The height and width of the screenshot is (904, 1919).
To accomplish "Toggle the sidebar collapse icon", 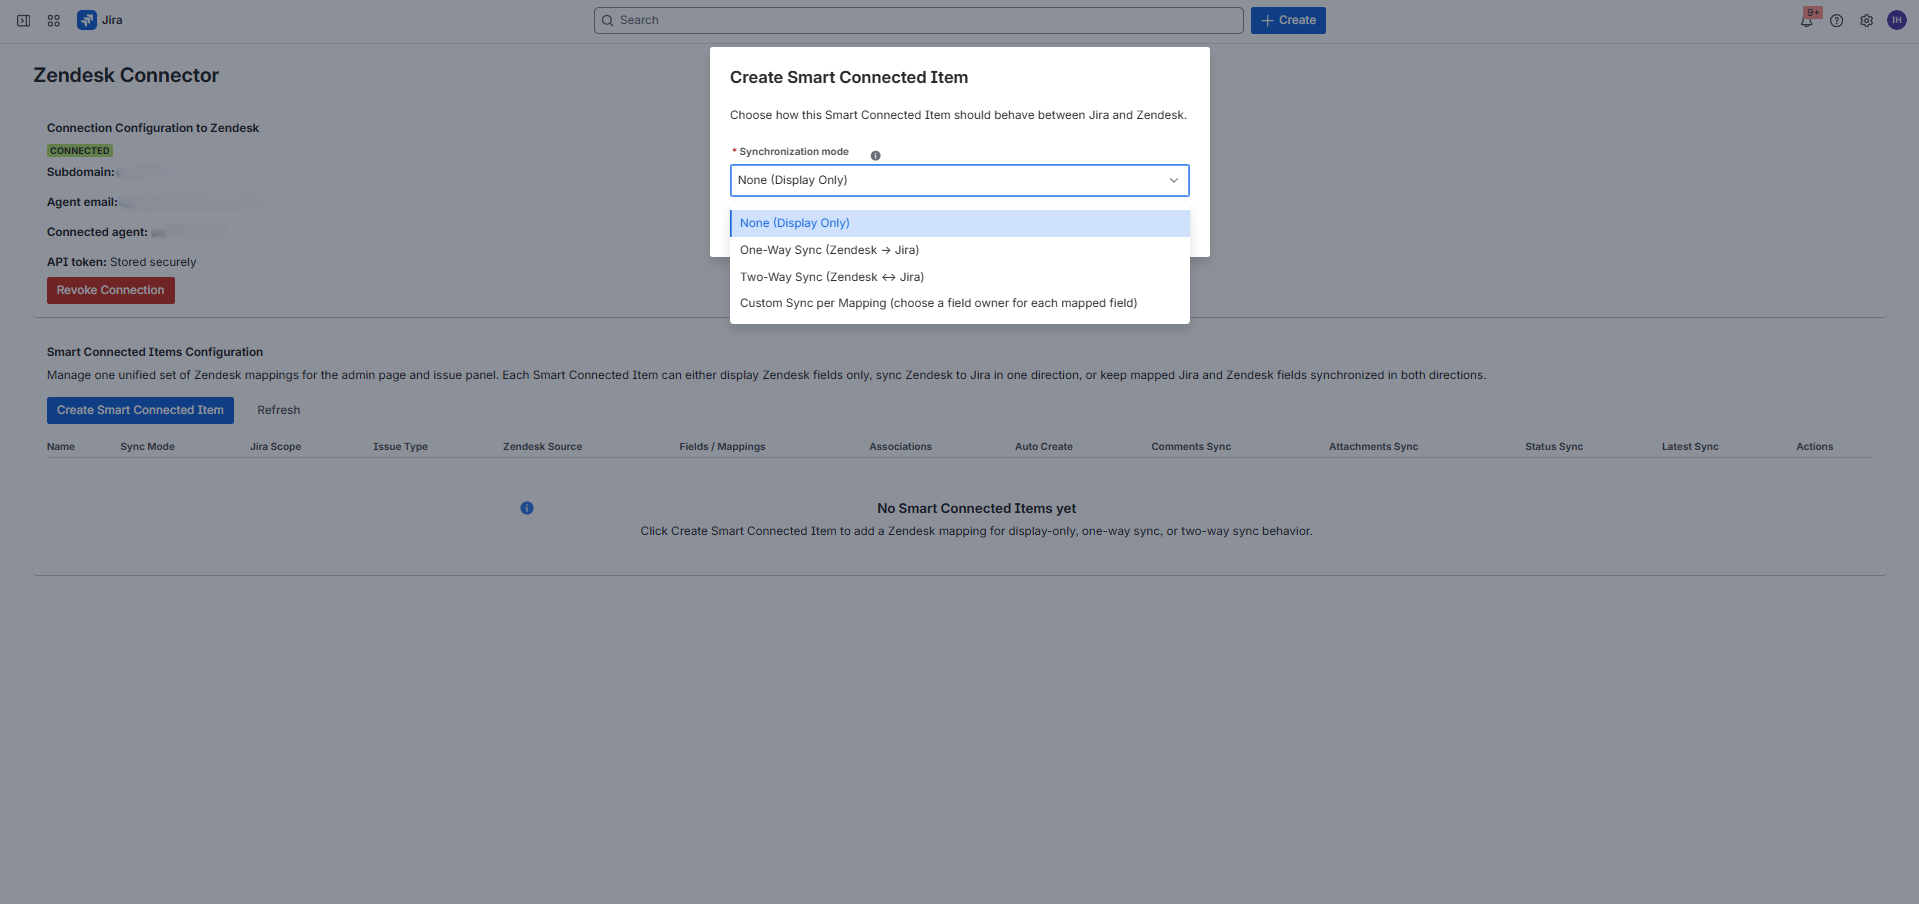I will click(x=23, y=20).
